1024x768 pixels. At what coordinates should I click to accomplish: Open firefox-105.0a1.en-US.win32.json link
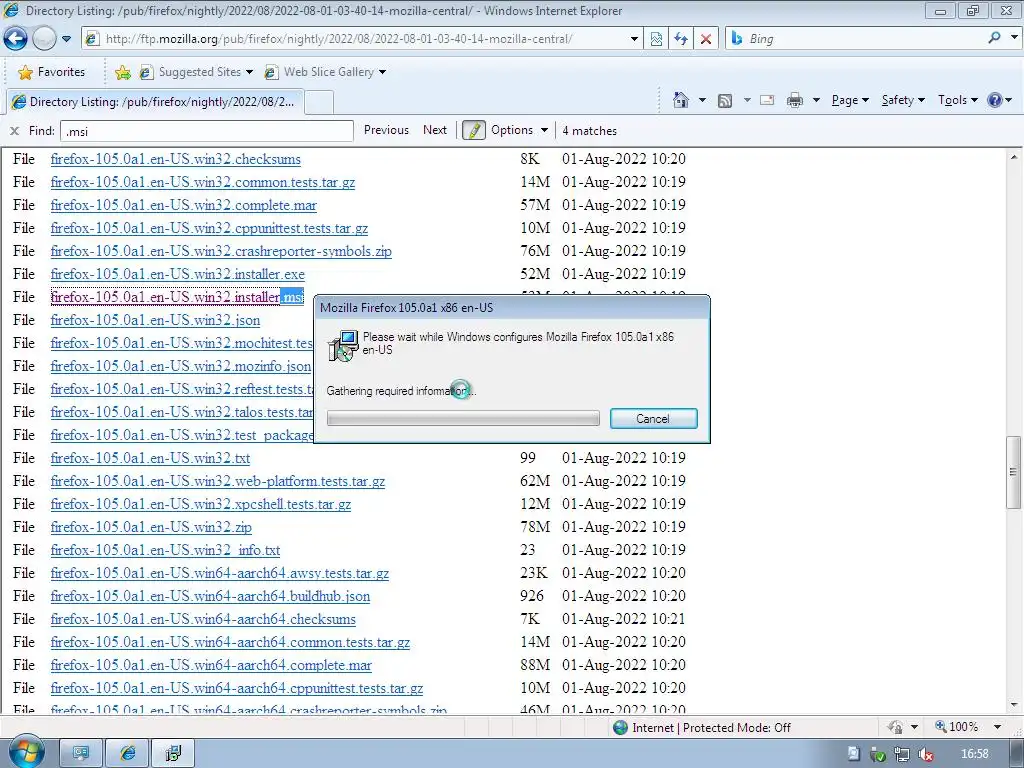pyautogui.click(x=155, y=320)
